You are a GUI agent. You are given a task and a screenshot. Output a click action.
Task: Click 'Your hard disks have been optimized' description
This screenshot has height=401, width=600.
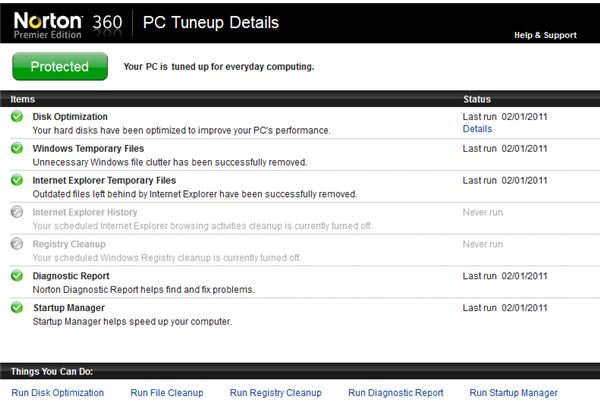coord(181,130)
